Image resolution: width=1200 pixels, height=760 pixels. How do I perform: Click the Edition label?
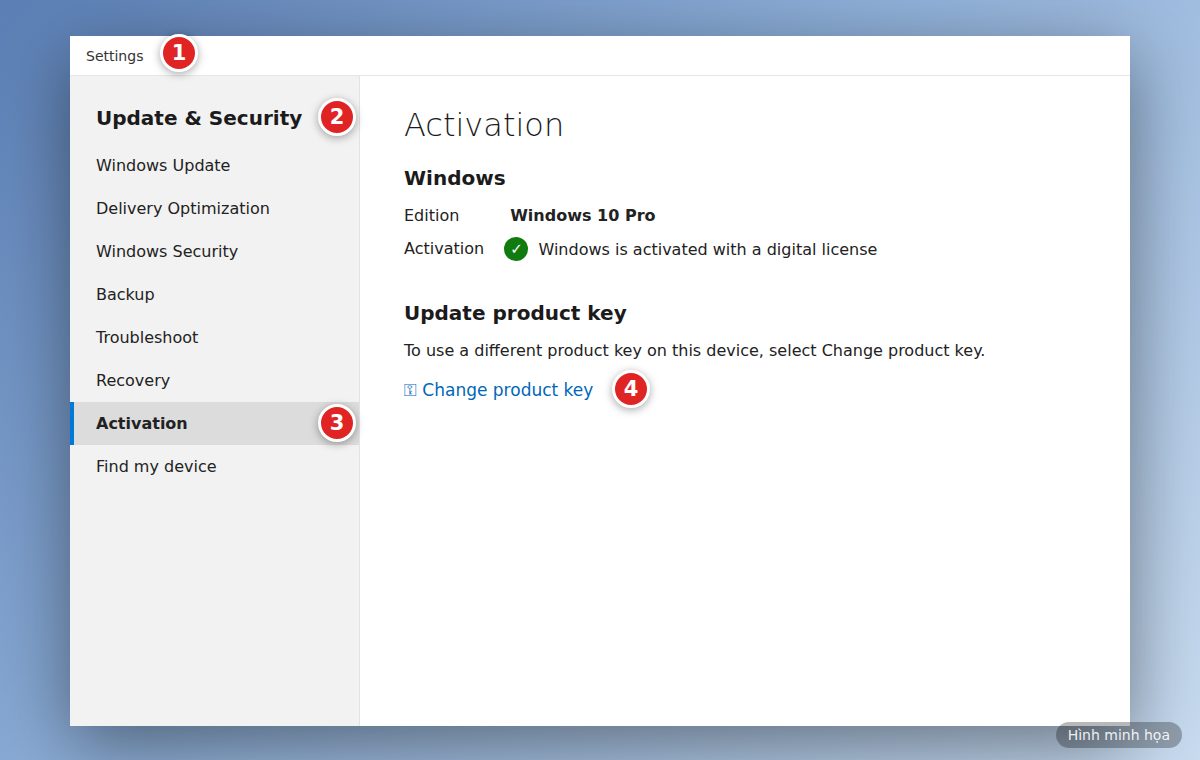[432, 216]
